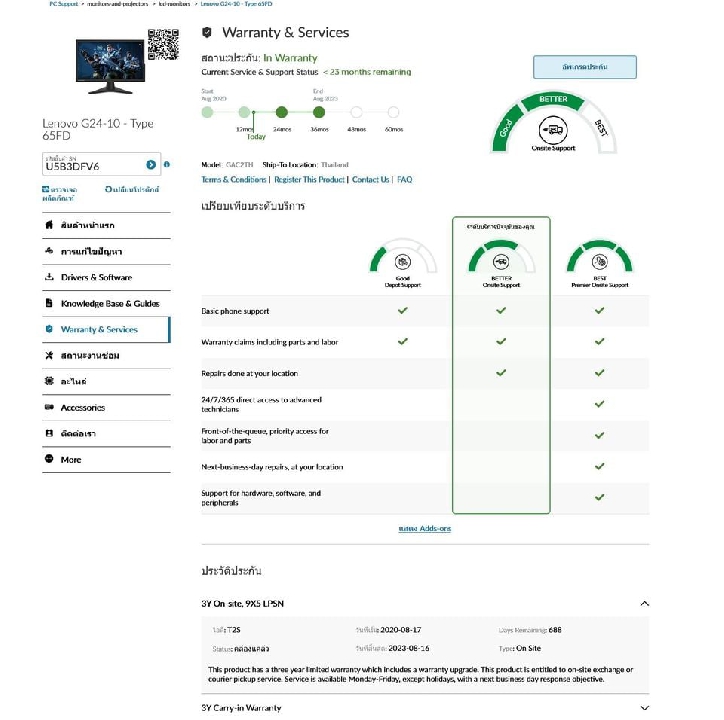This screenshot has width=724, height=720.
Task: Click the Good segment of the large gauge
Action: [507, 128]
